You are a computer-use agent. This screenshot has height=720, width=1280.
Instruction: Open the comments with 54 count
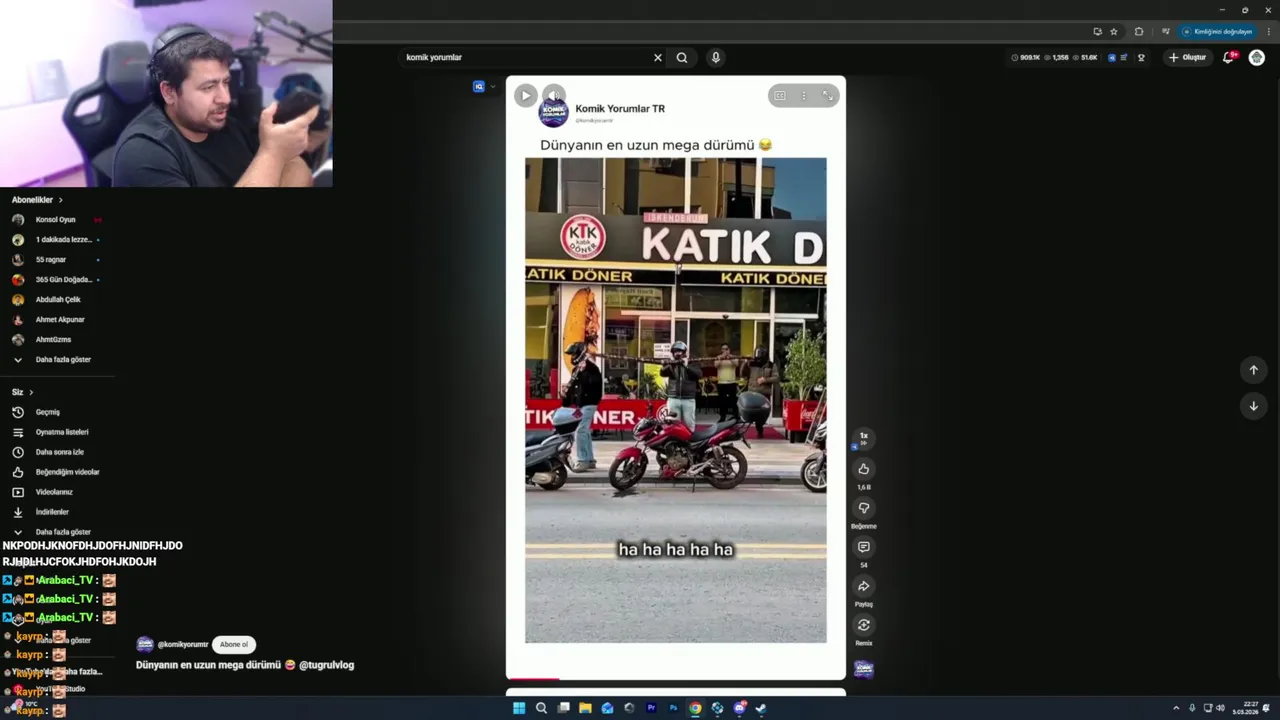pyautogui.click(x=864, y=547)
